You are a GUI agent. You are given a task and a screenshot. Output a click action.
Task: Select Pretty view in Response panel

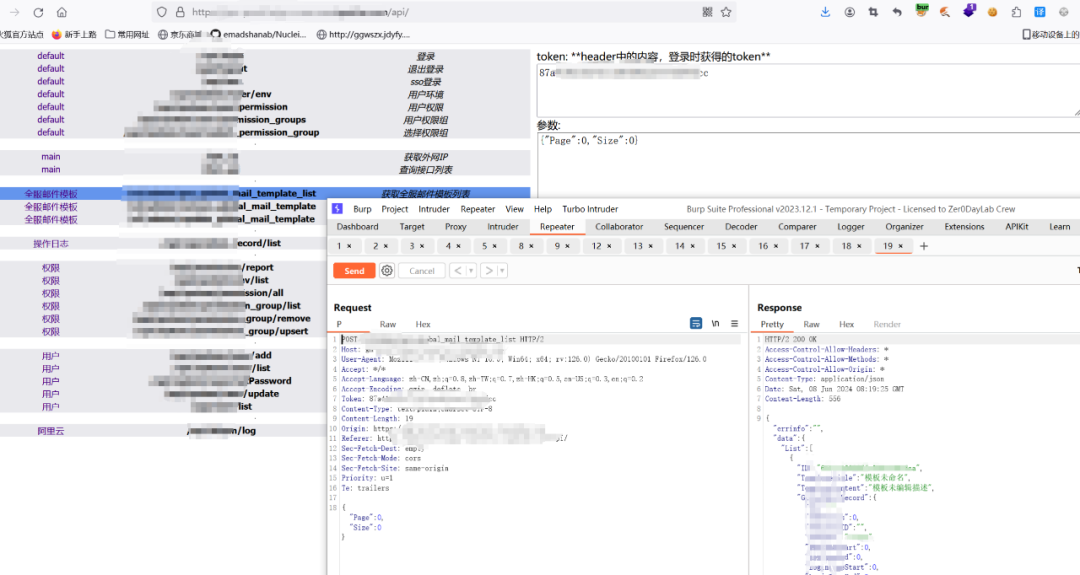click(x=772, y=324)
